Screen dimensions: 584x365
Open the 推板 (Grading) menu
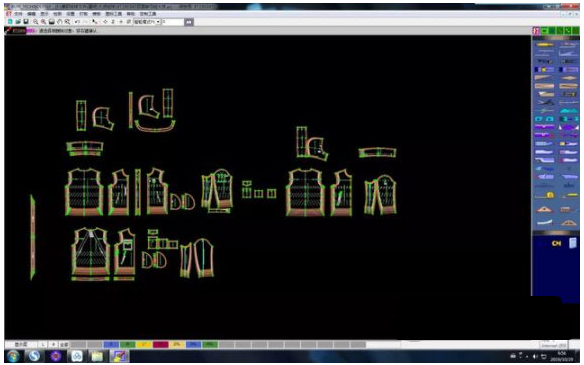(96, 14)
